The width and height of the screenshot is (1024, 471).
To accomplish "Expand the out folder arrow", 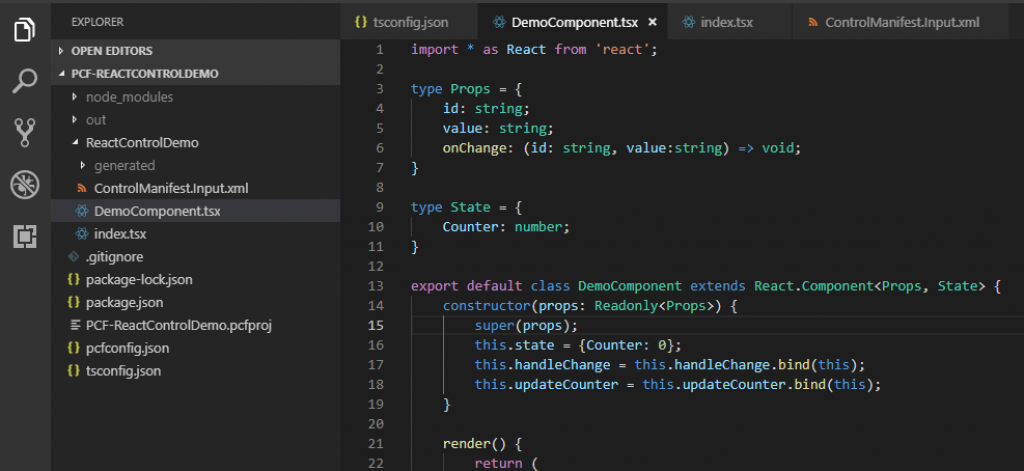I will click(x=74, y=120).
